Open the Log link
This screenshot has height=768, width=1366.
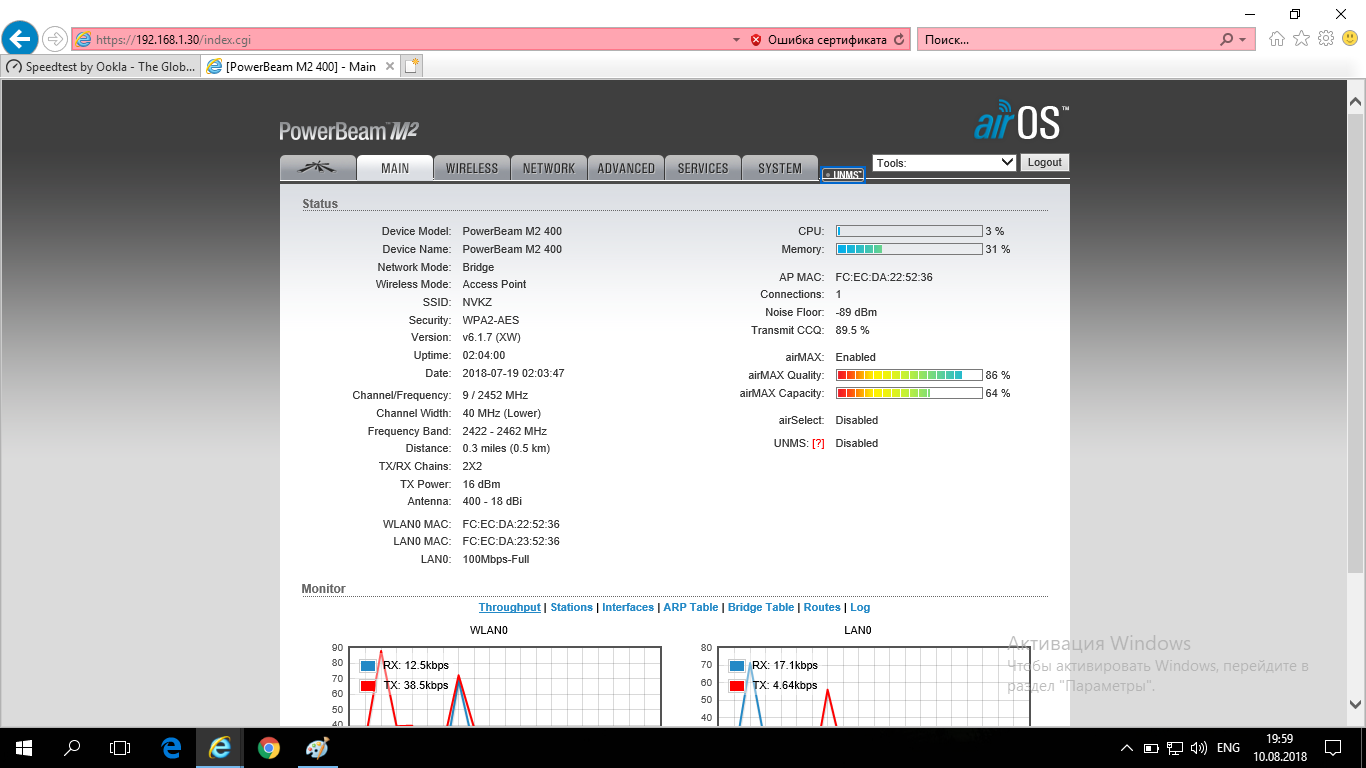tap(860, 607)
